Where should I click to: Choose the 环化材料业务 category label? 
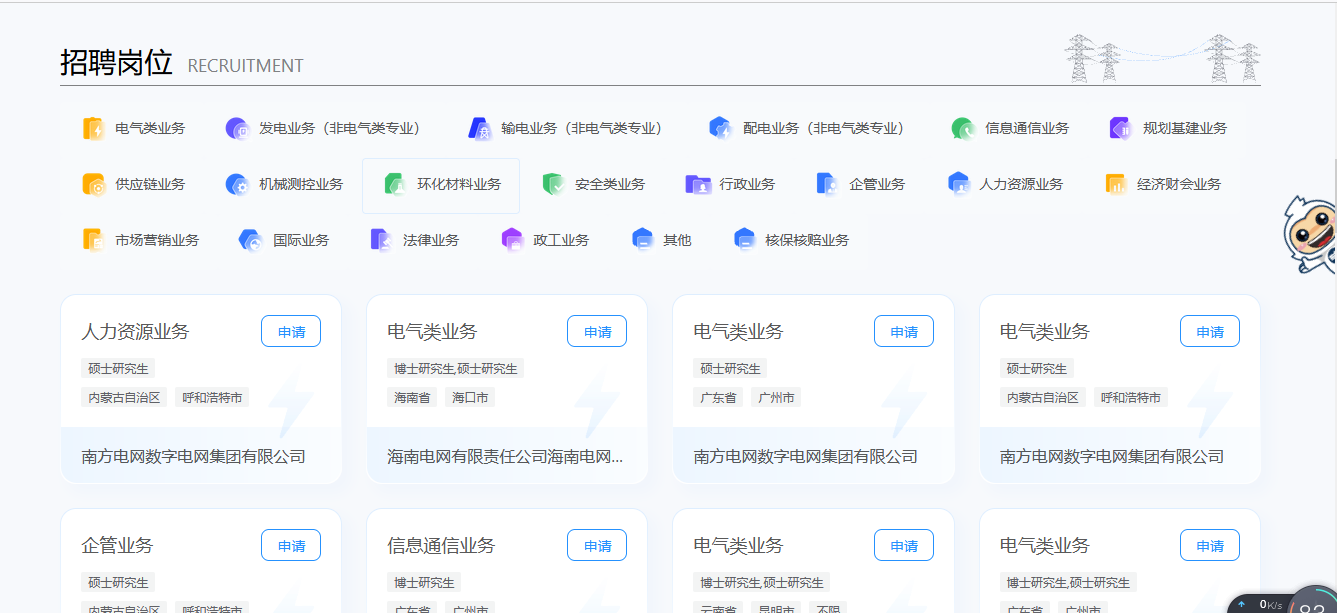(x=459, y=184)
